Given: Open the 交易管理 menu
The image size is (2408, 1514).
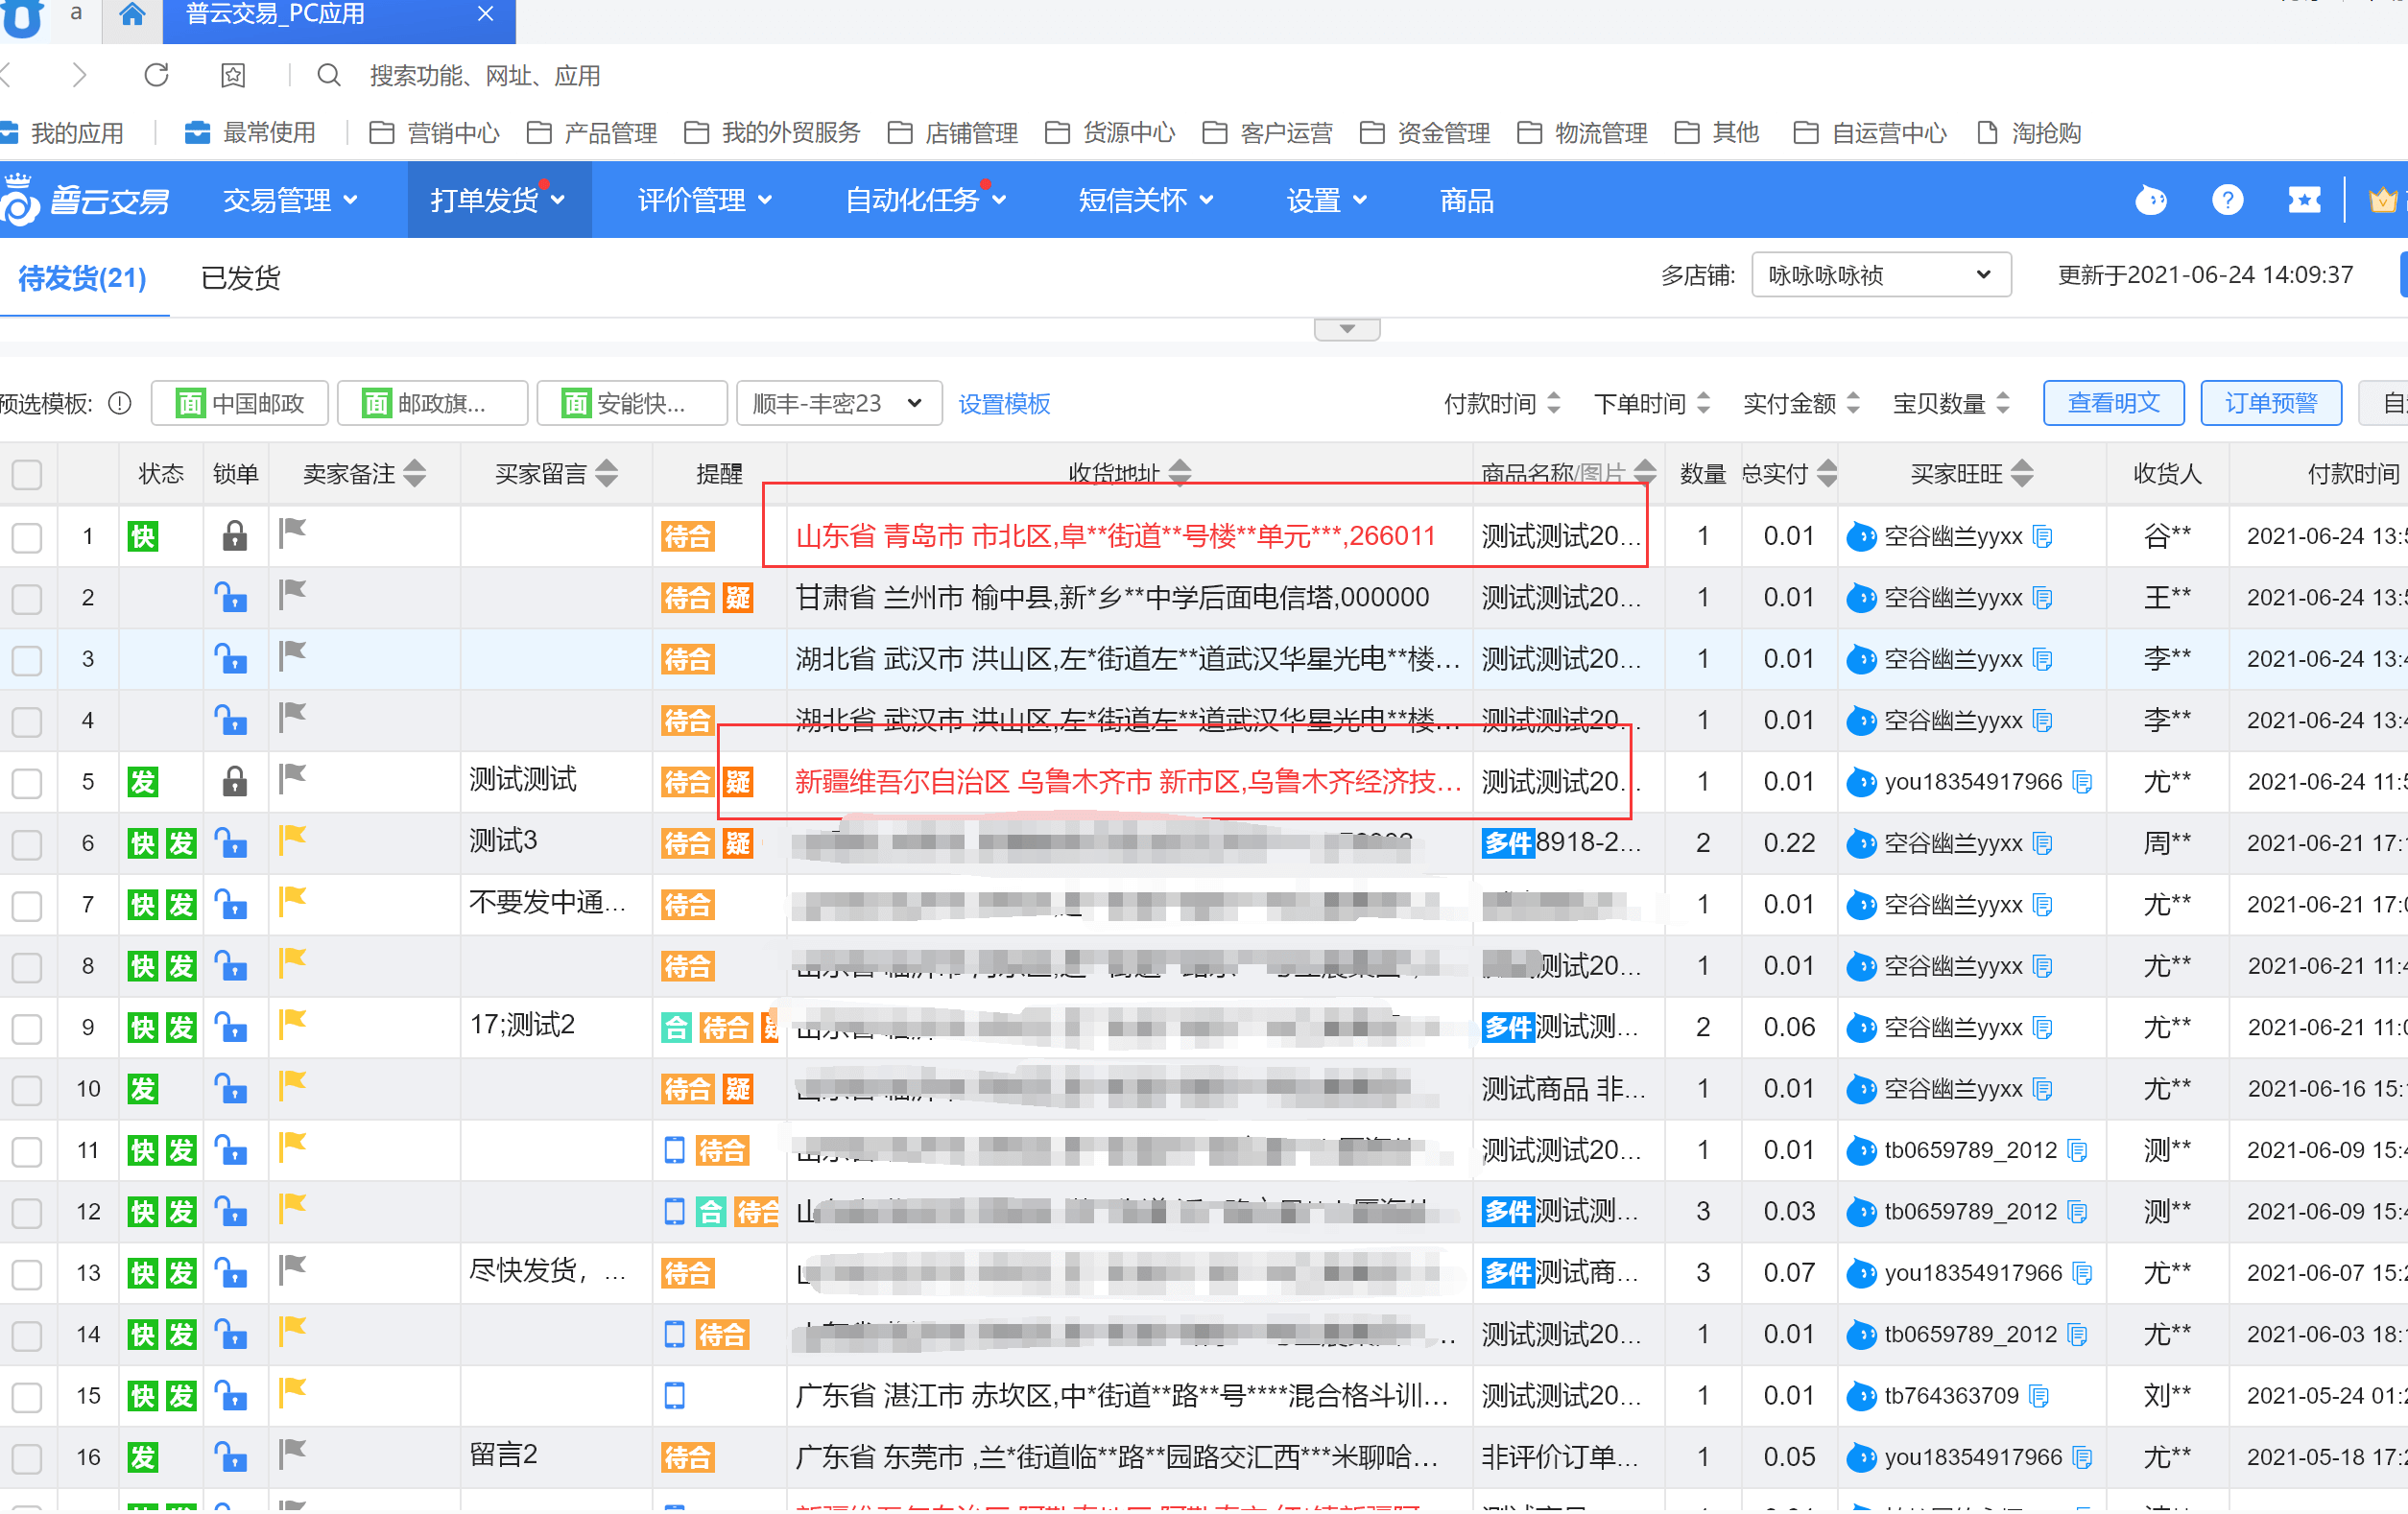Looking at the screenshot, I should [289, 200].
